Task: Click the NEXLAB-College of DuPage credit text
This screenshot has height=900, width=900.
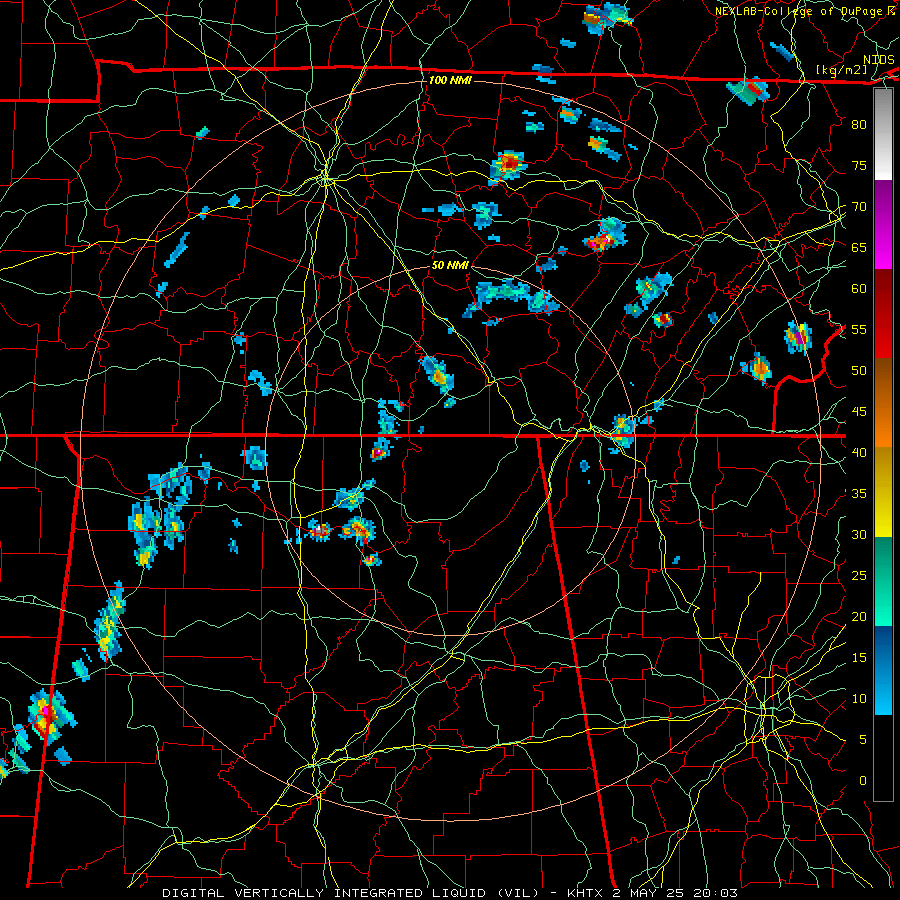Action: pyautogui.click(x=799, y=11)
